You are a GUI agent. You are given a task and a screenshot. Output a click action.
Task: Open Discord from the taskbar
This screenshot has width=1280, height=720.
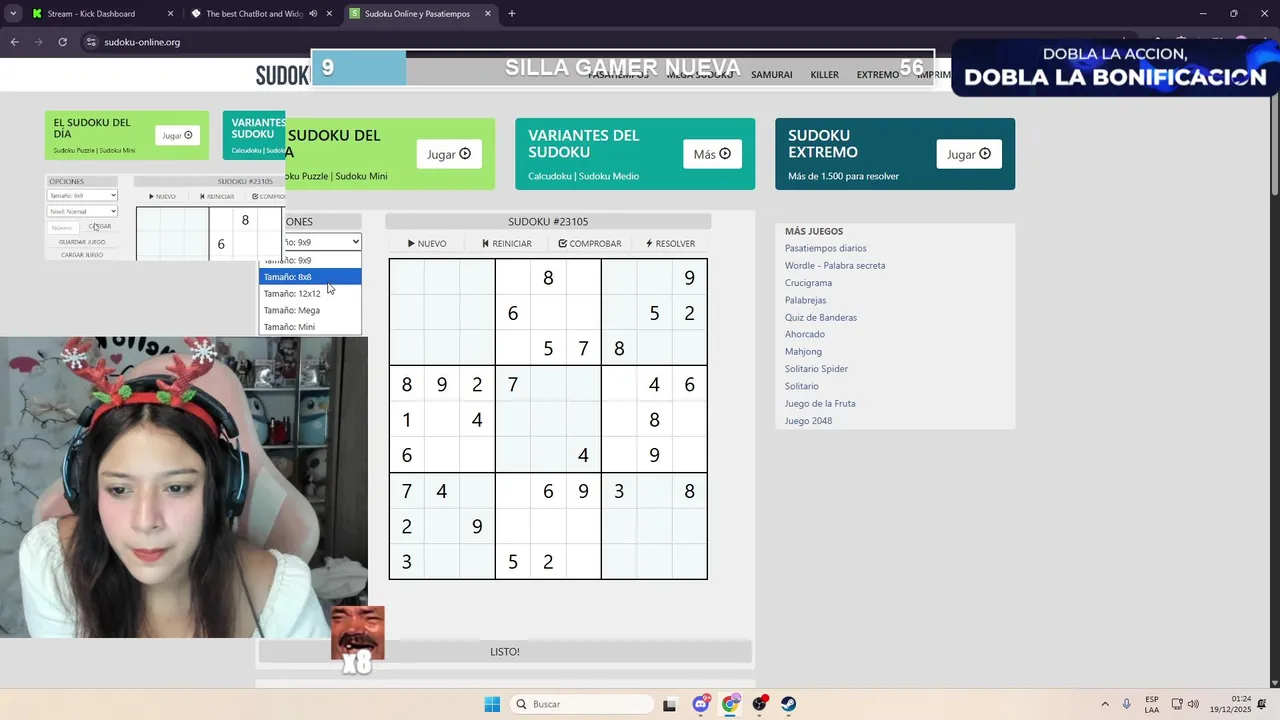pos(701,704)
